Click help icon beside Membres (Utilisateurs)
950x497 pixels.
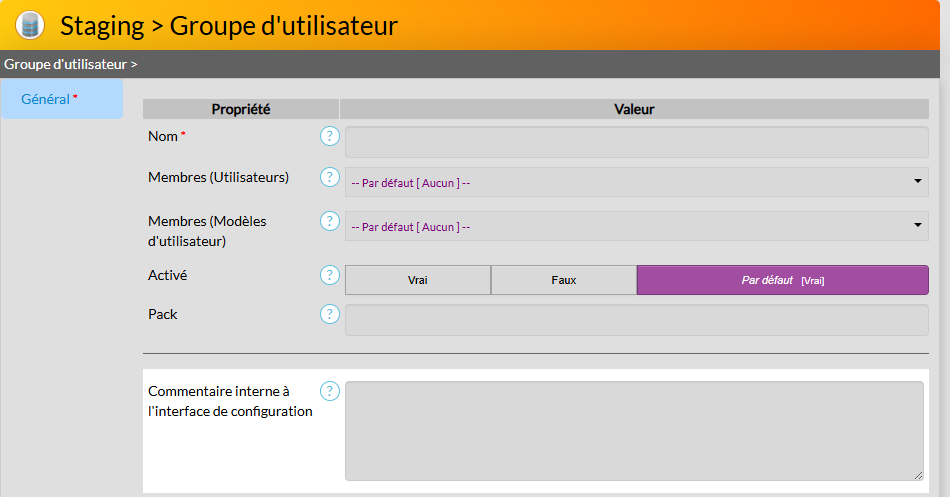click(330, 177)
